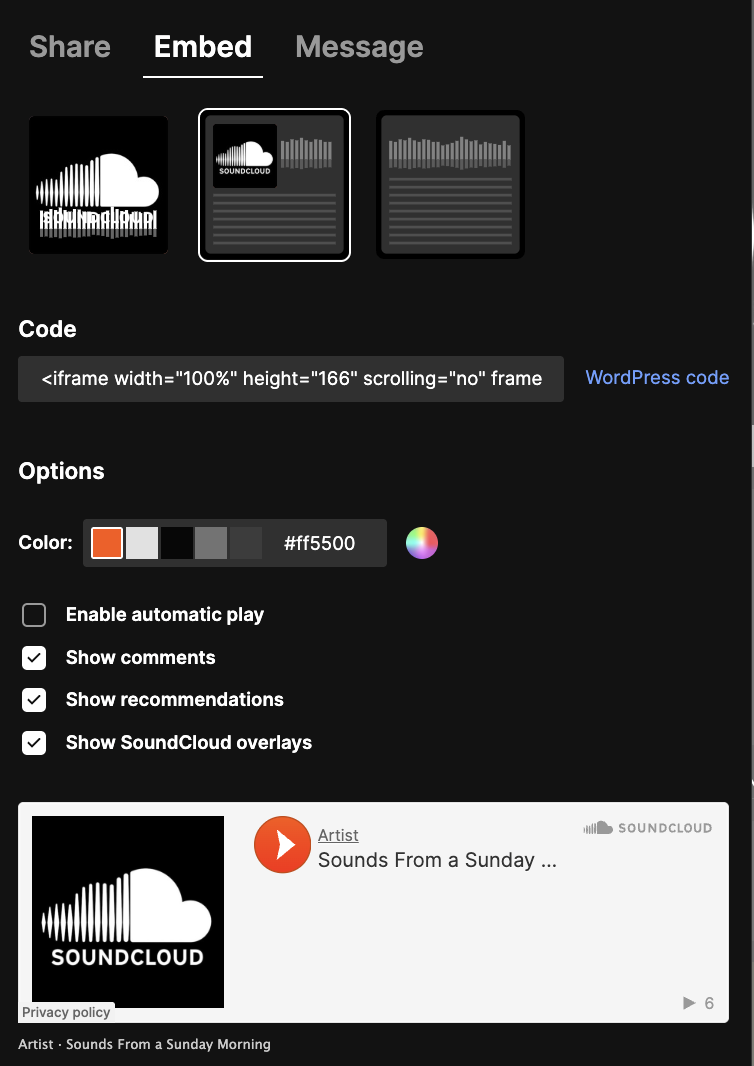The width and height of the screenshot is (754, 1066).
Task: Select the Embed tab
Action: (202, 47)
